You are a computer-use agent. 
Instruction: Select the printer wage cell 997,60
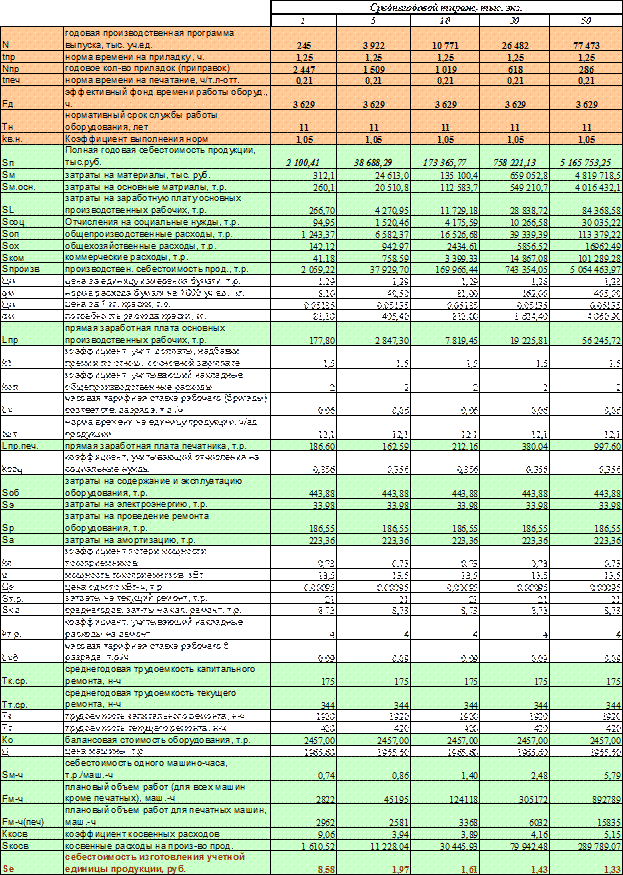[x=588, y=447]
